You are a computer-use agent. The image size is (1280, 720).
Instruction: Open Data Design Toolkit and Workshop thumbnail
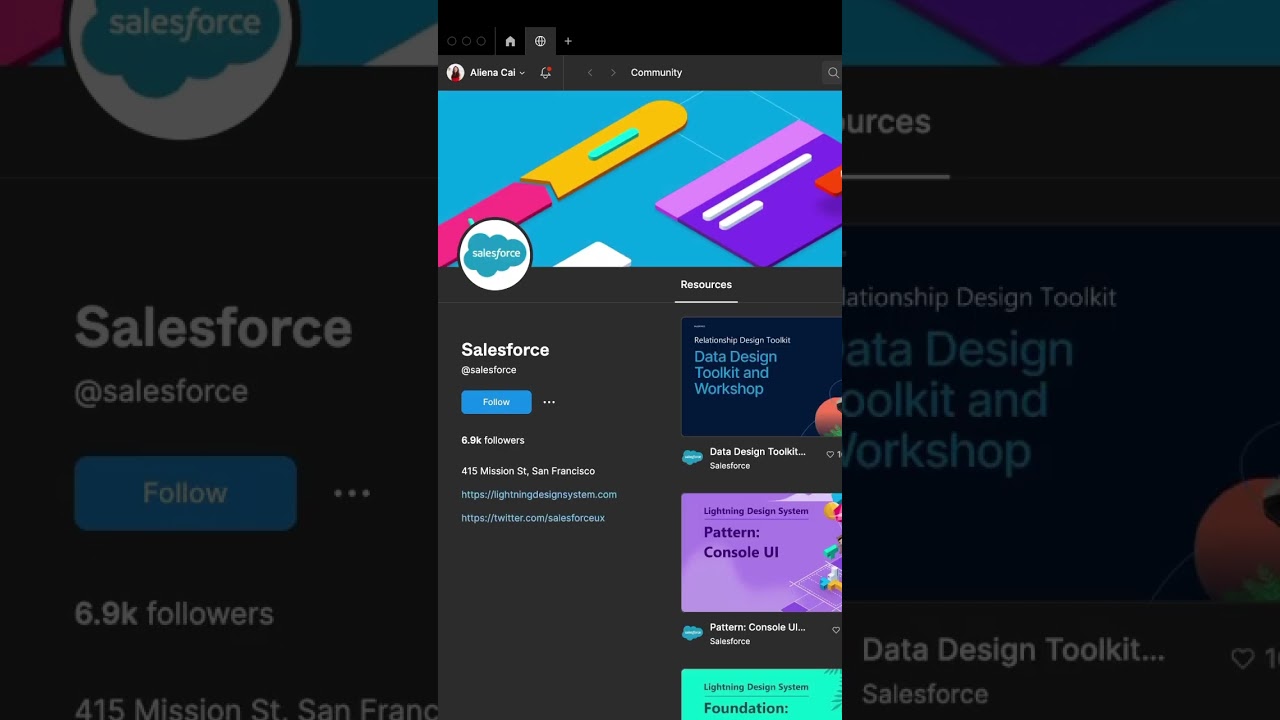(x=761, y=377)
